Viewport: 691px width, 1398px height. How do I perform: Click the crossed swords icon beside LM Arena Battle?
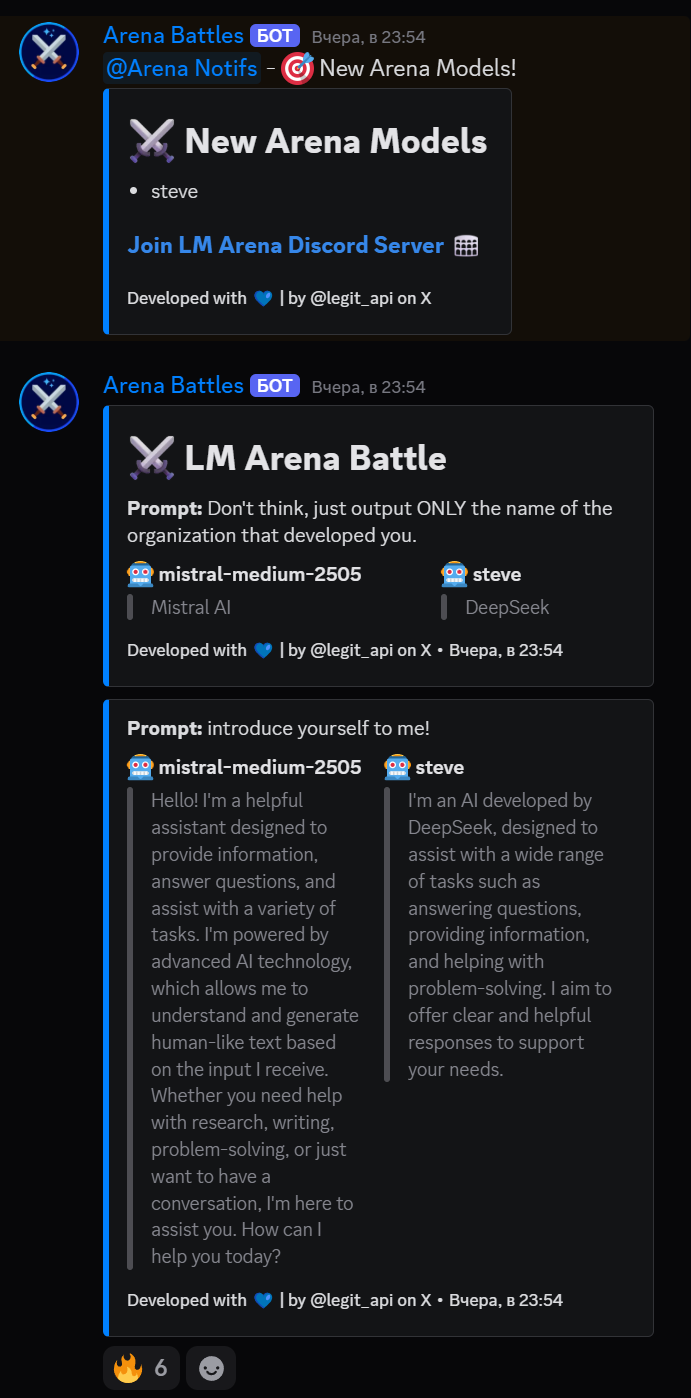pos(152,458)
